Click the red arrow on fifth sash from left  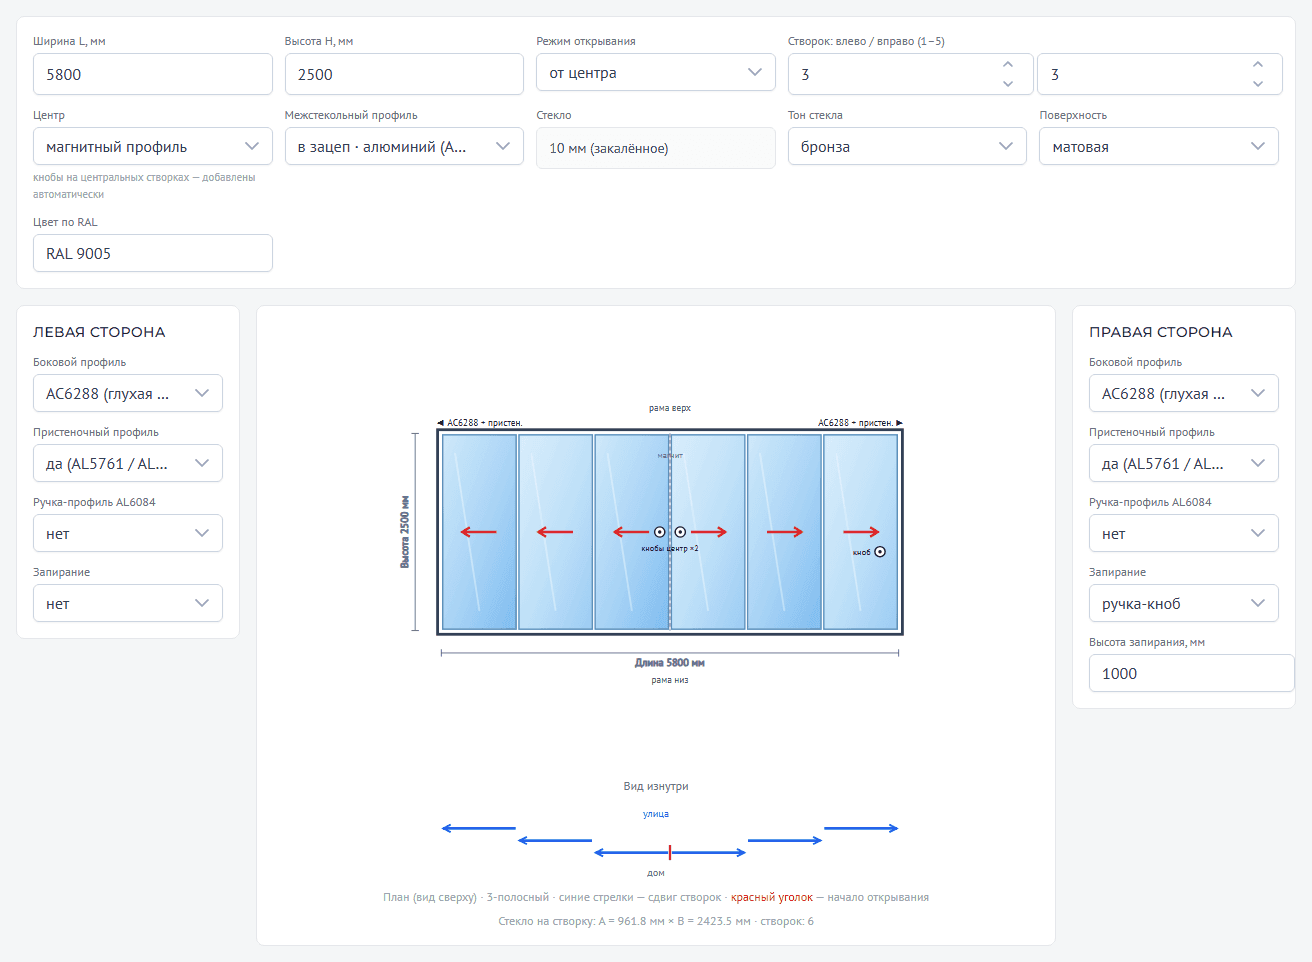click(785, 532)
